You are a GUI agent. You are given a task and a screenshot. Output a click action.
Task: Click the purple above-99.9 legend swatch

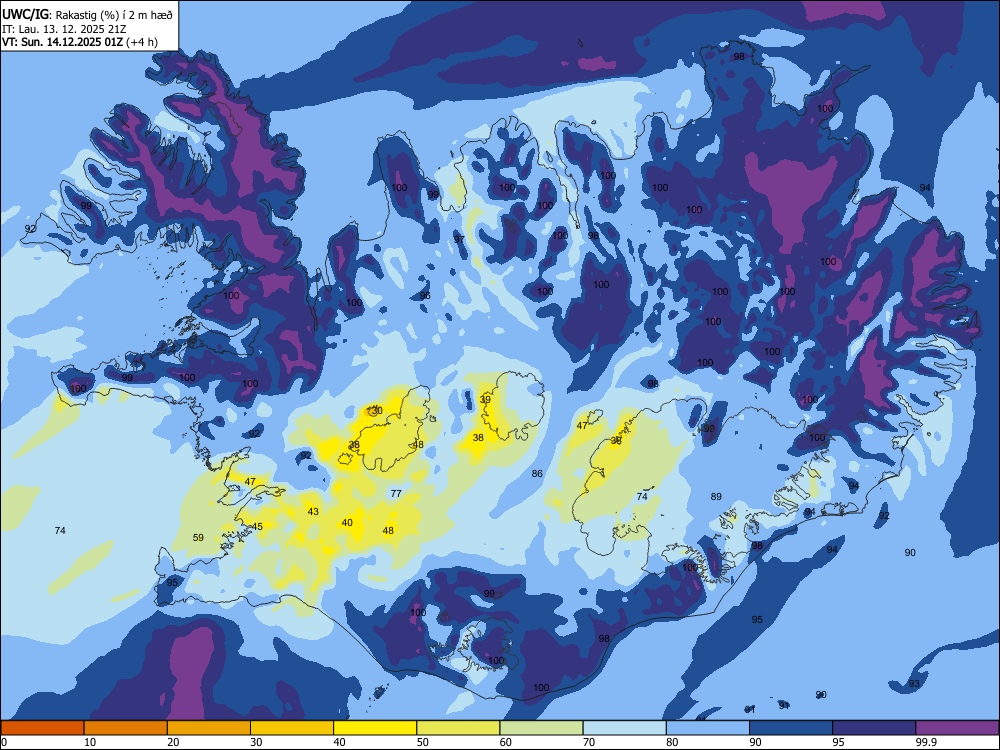click(957, 728)
